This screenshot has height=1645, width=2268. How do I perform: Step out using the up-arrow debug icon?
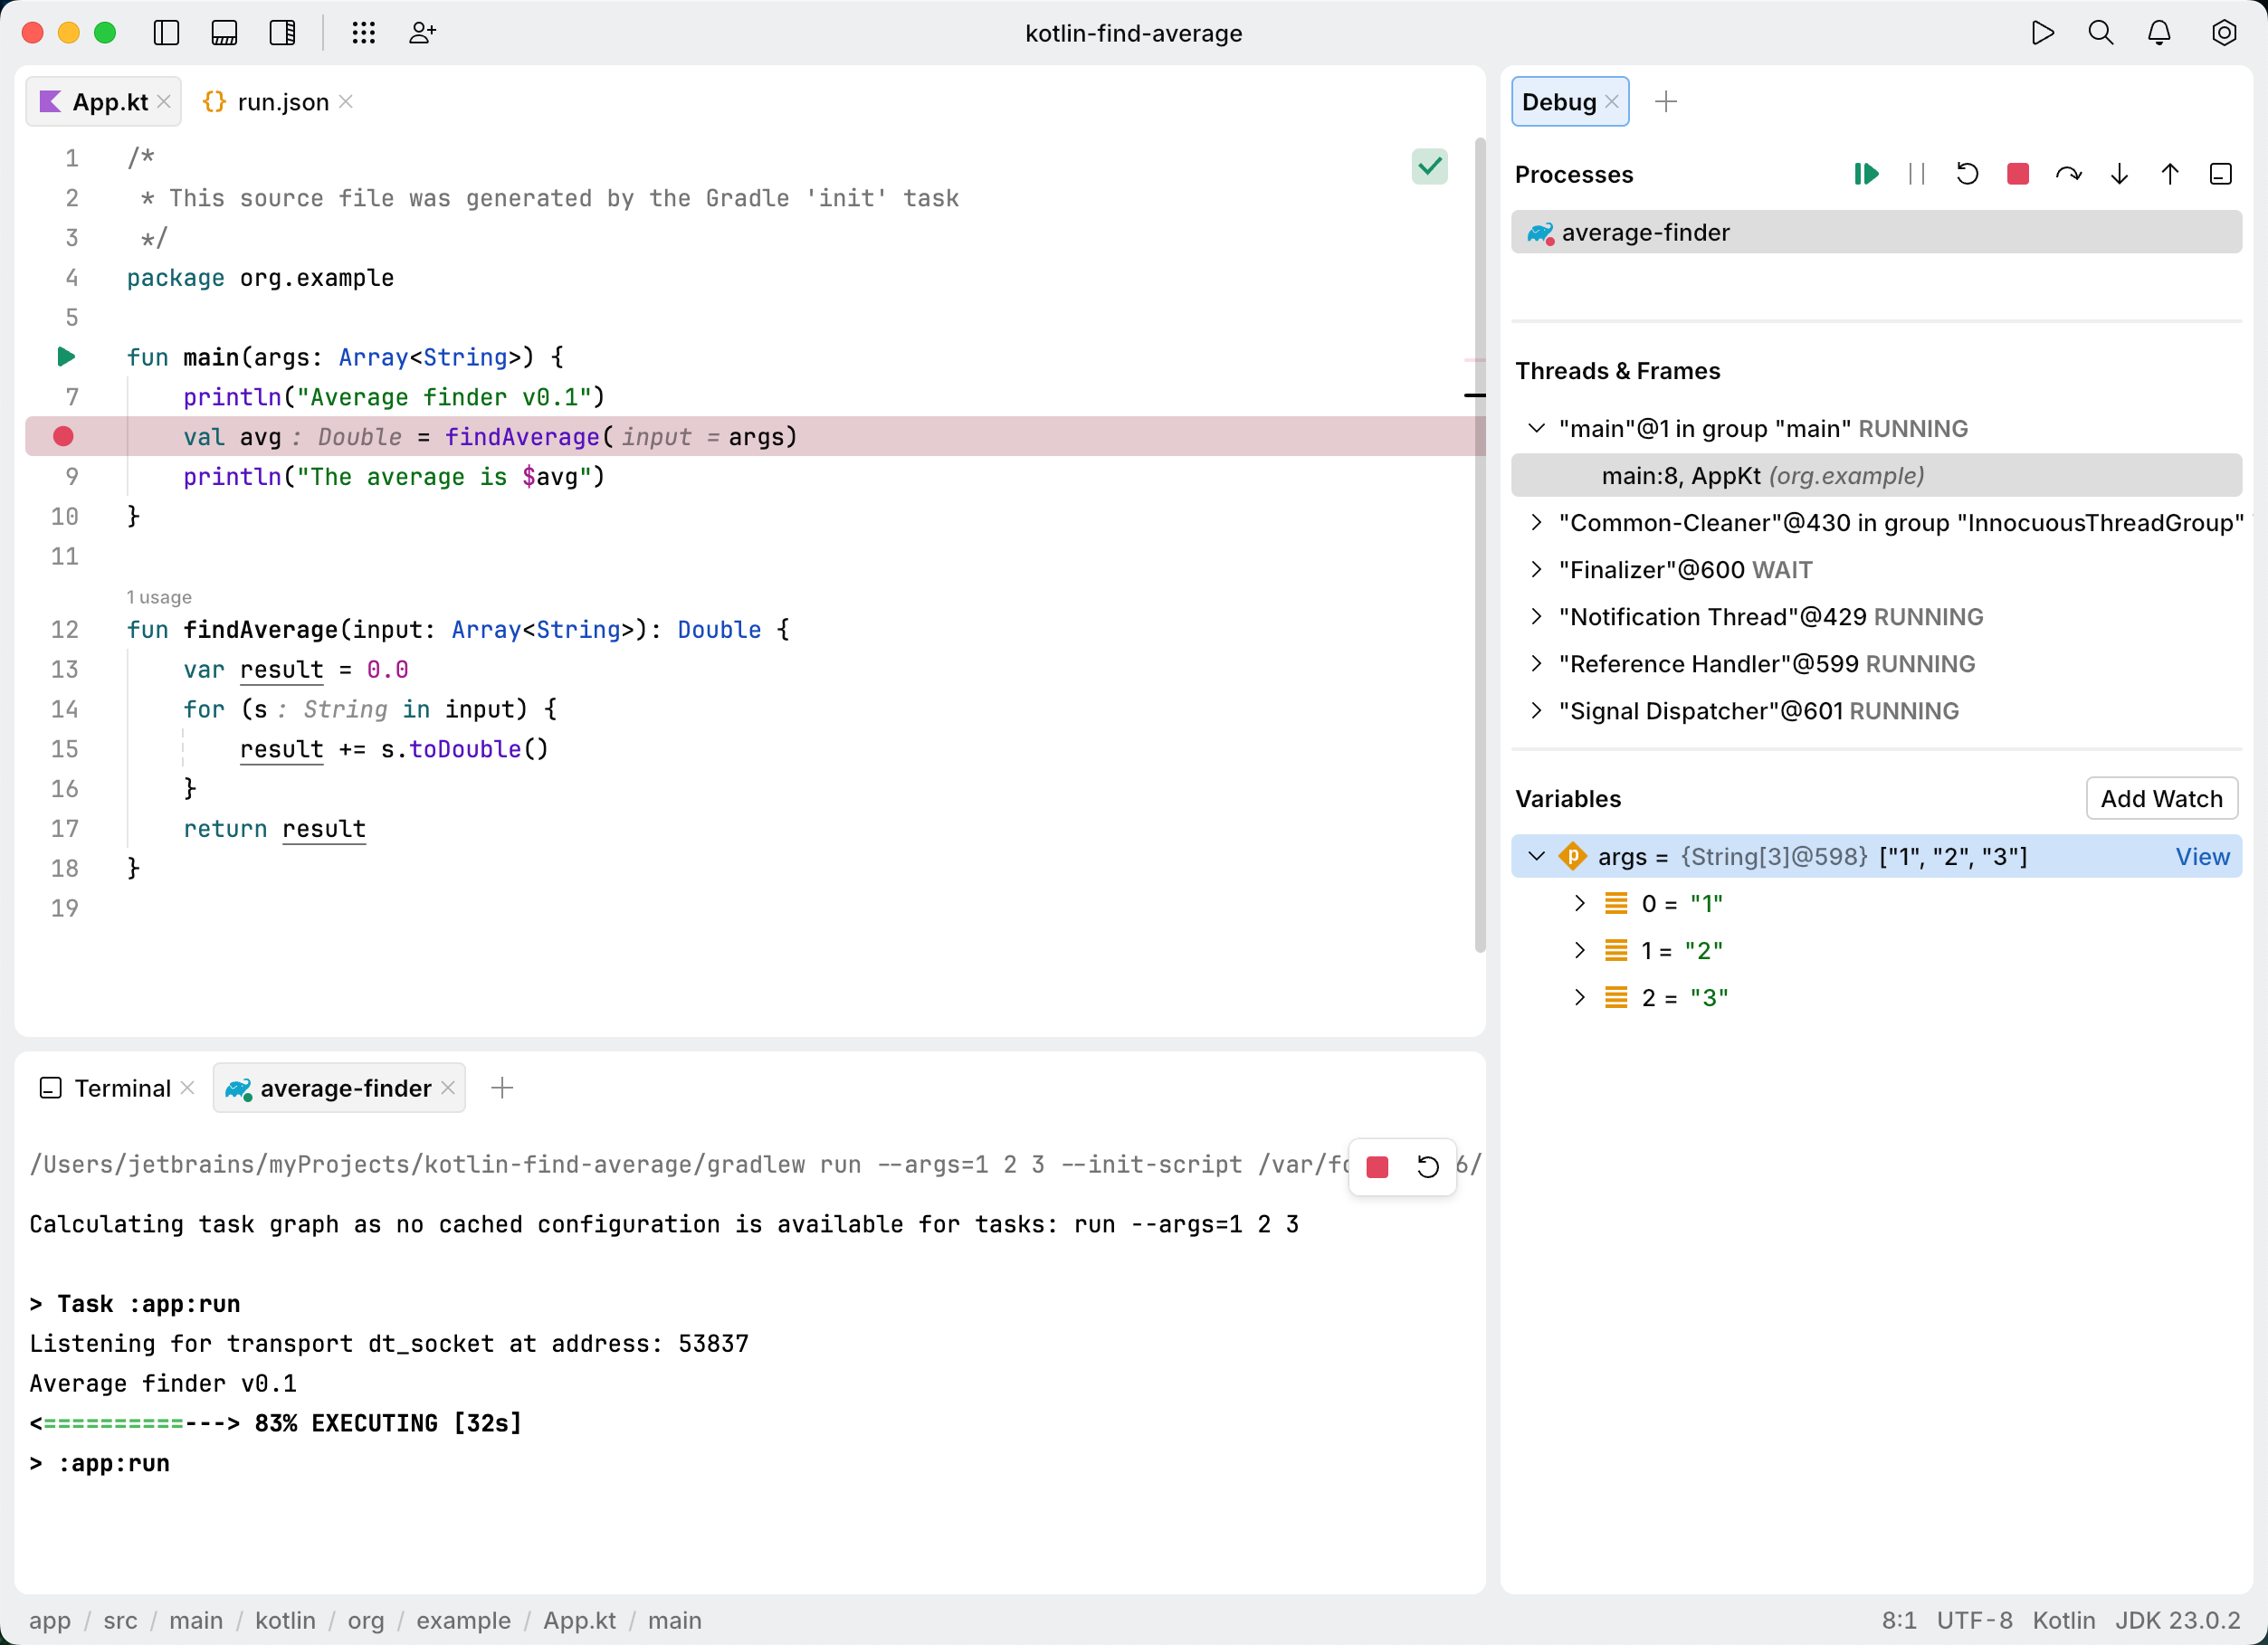click(2170, 174)
